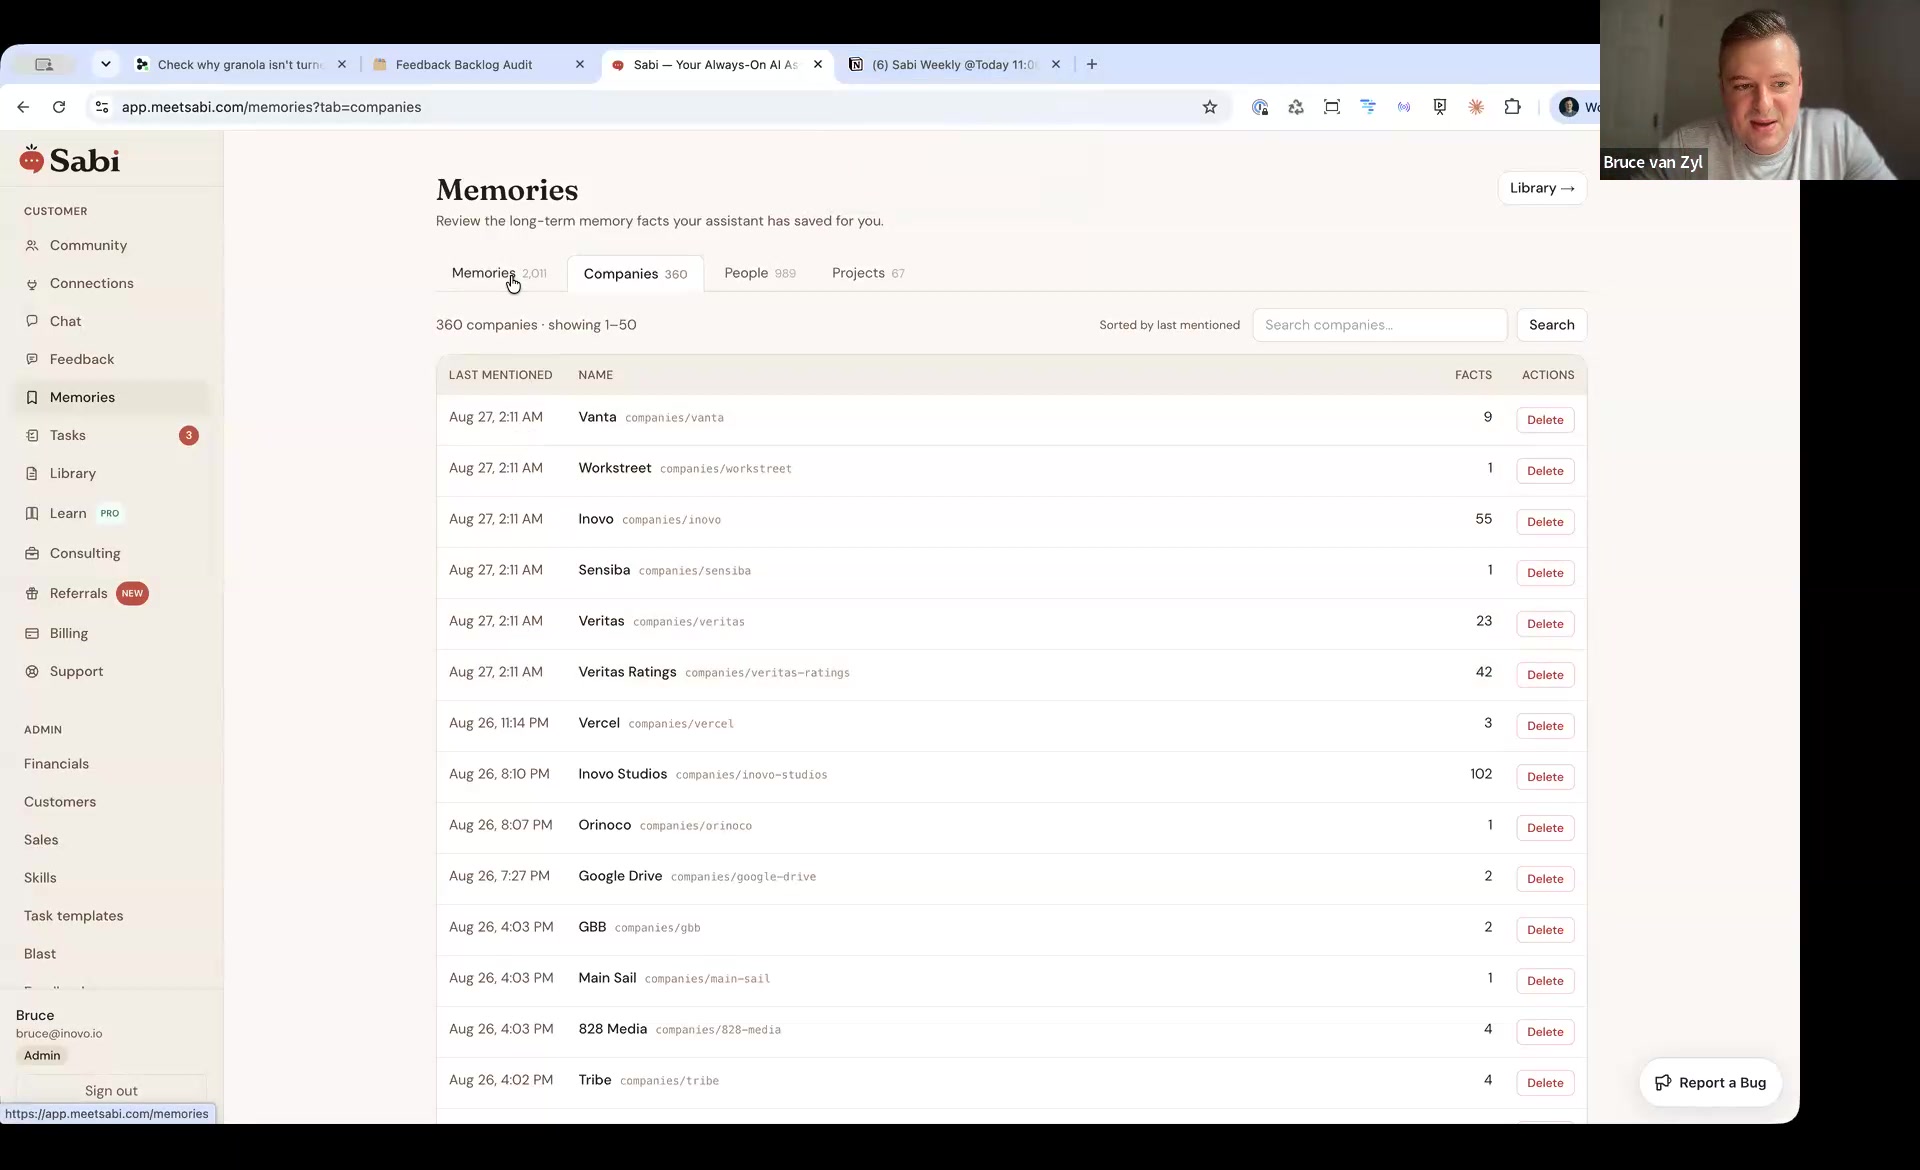Screen dimensions: 1920x1170
Task: Switch to the People tab
Action: 760,273
